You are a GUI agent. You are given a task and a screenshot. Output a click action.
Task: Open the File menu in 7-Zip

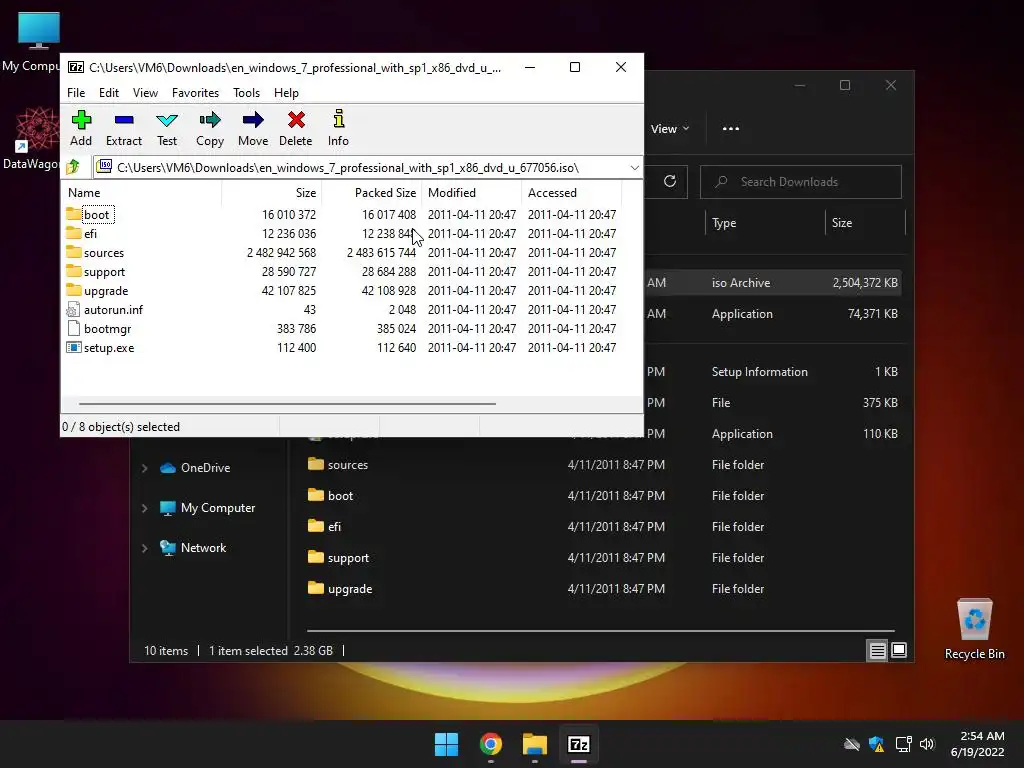point(76,93)
